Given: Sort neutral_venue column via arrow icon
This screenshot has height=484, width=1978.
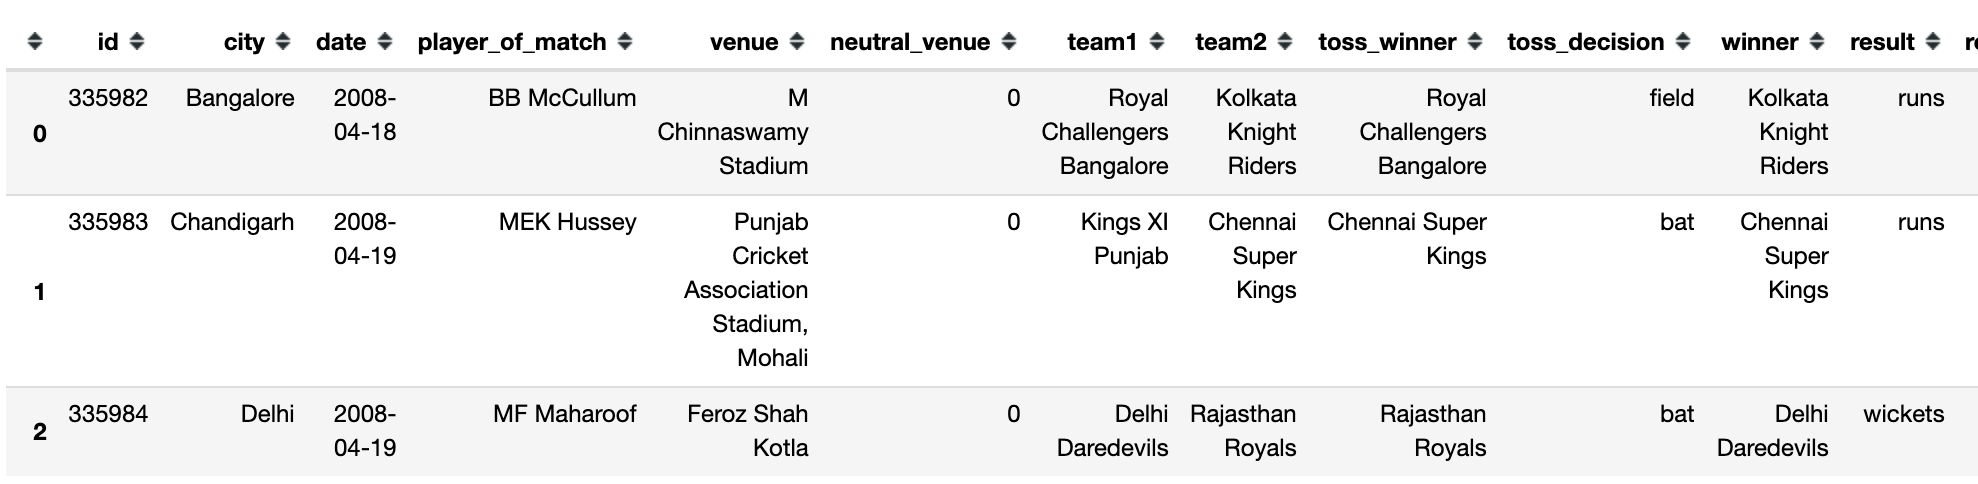Looking at the screenshot, I should click(x=1009, y=42).
